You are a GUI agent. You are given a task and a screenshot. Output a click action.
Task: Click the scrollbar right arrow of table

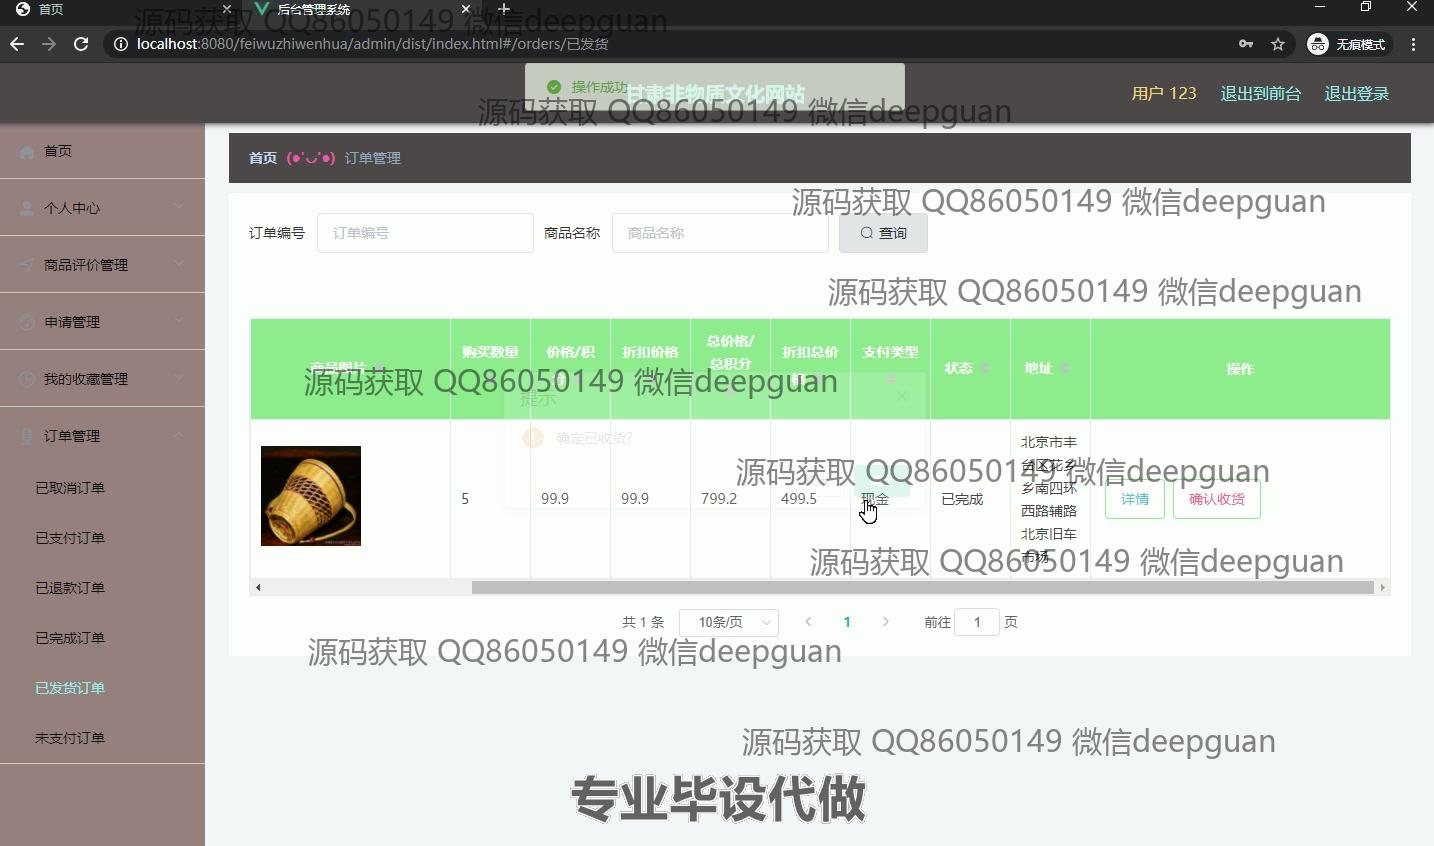pyautogui.click(x=1383, y=587)
